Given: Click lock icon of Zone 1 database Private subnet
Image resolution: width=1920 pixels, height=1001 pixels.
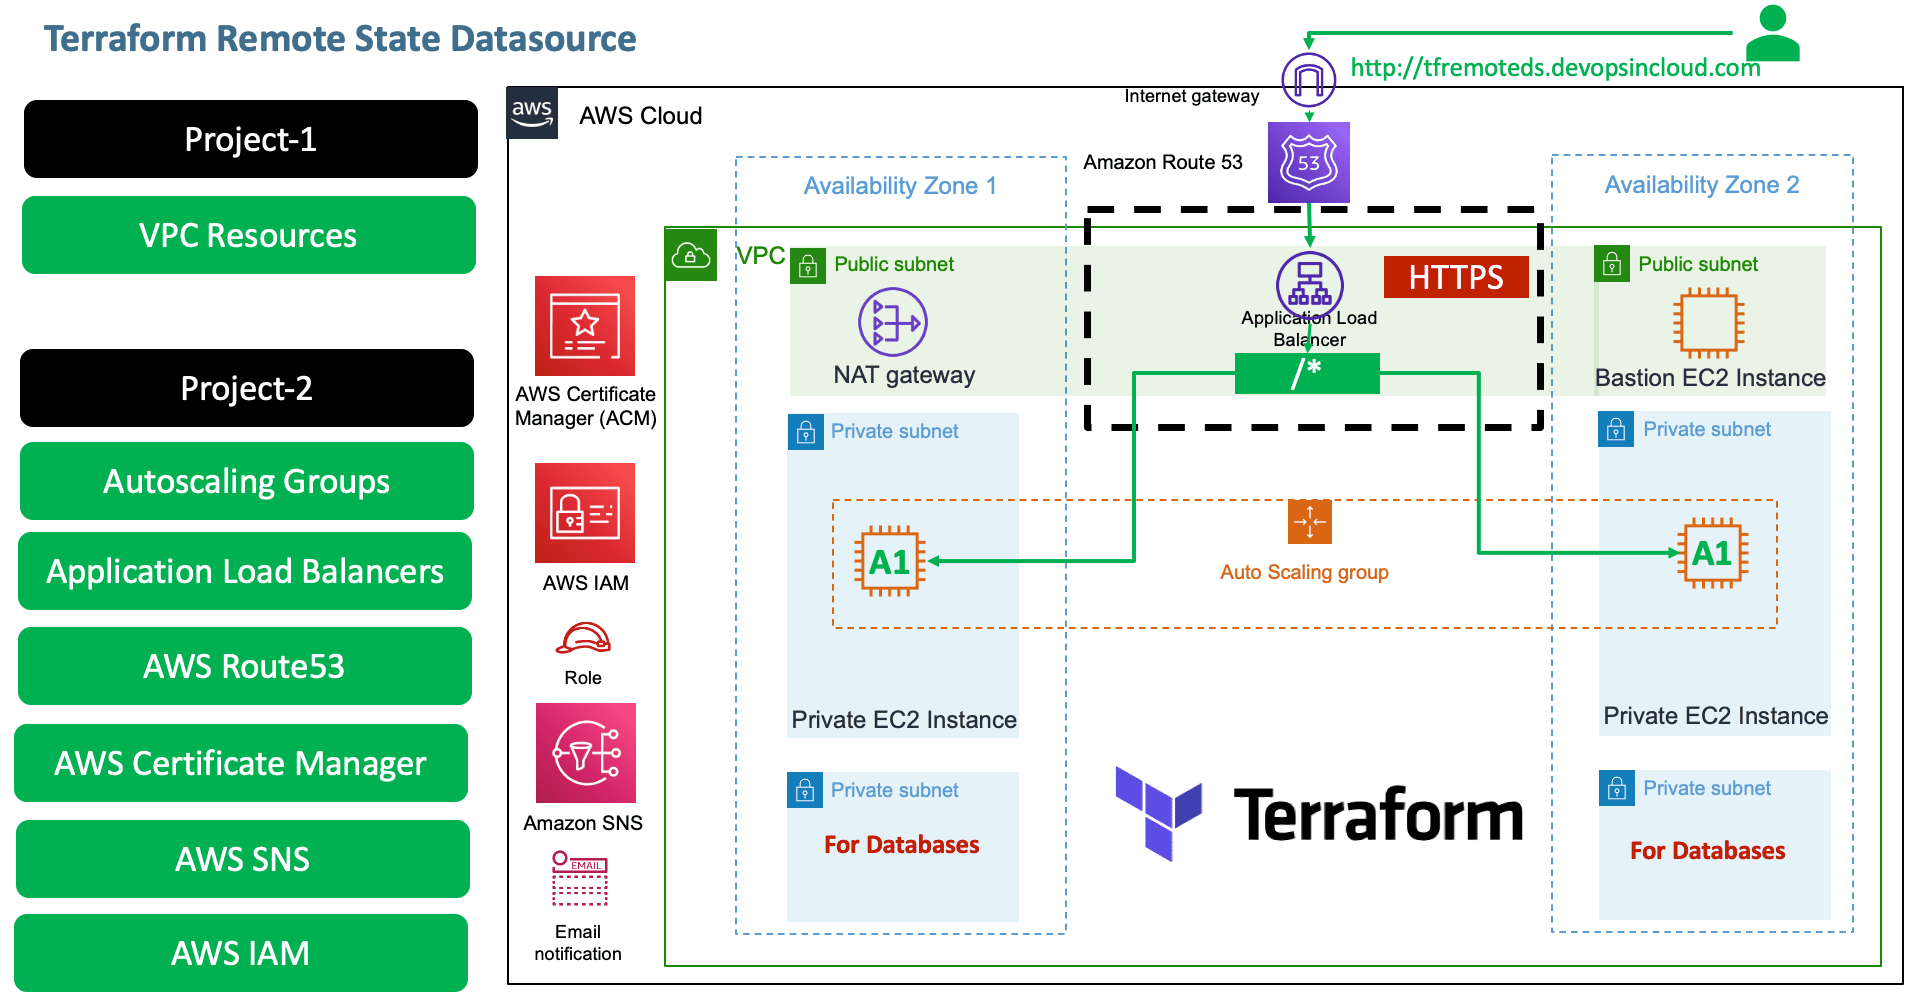Looking at the screenshot, I should coord(805,791).
